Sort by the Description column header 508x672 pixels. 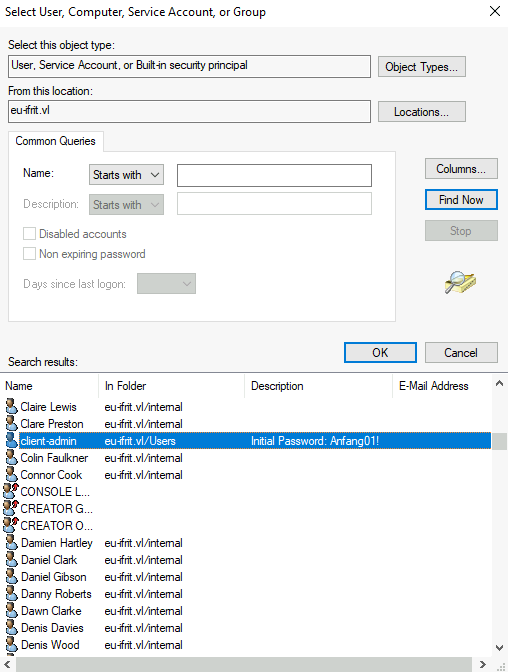coord(319,386)
